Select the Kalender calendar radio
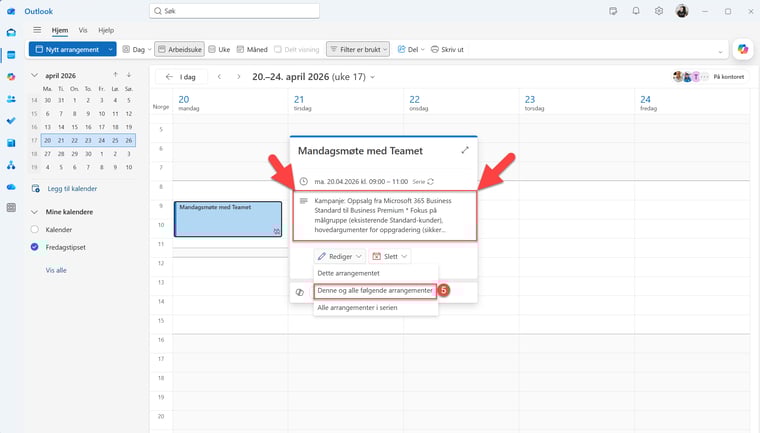Viewport: 760px width, 433px height. coord(34,229)
